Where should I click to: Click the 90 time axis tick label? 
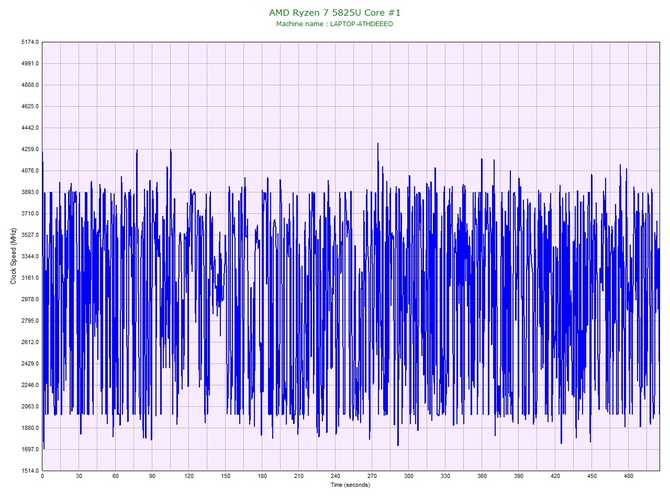click(x=152, y=476)
